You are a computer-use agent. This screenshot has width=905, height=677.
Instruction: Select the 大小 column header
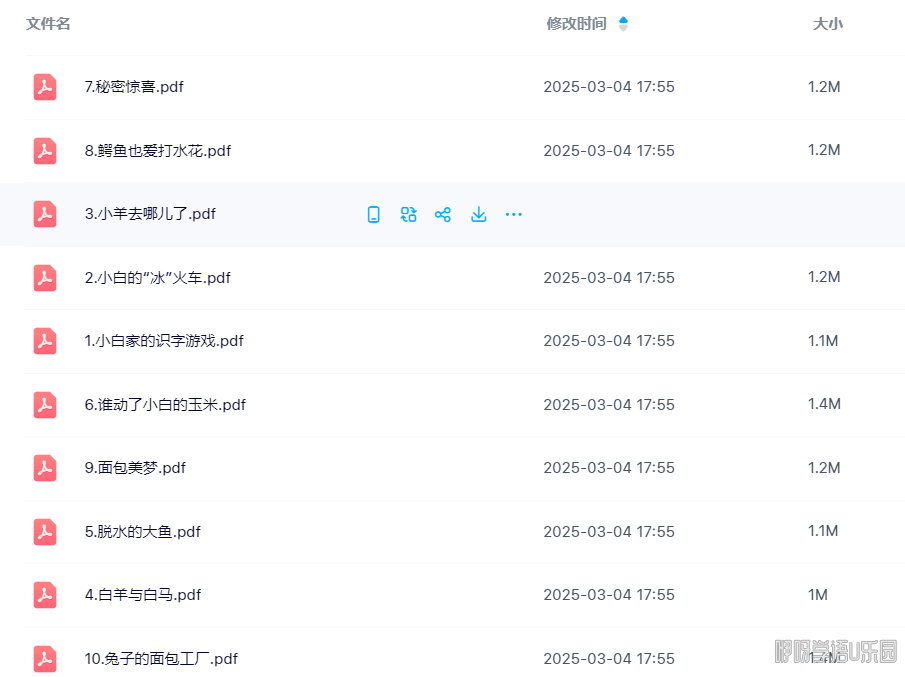[x=828, y=23]
